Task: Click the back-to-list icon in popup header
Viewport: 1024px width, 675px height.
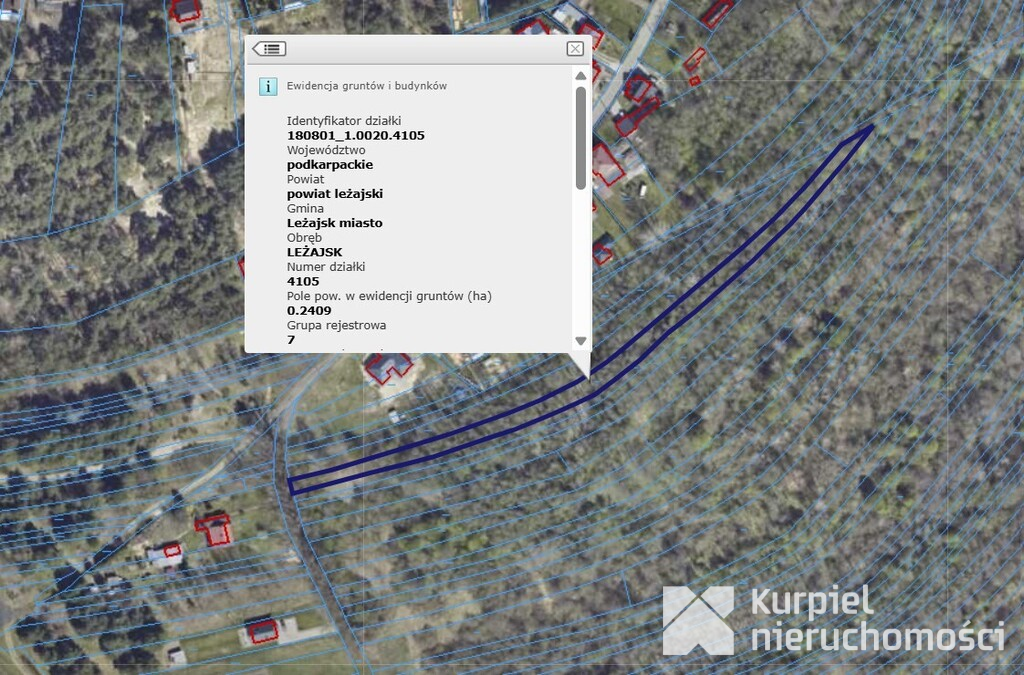Action: pyautogui.click(x=269, y=49)
